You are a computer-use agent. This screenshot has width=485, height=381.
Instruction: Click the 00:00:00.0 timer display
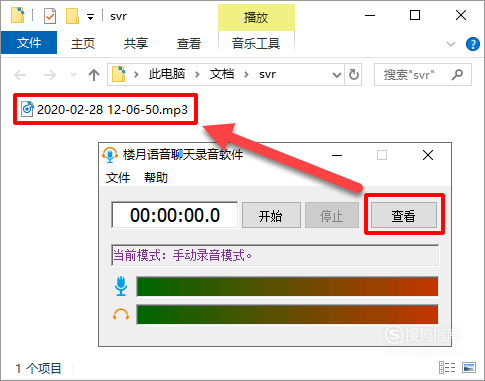coord(175,215)
